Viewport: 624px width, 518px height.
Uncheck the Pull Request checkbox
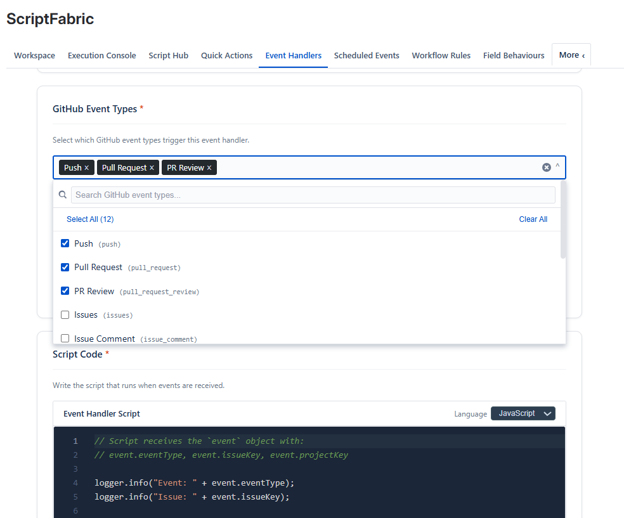coord(65,267)
